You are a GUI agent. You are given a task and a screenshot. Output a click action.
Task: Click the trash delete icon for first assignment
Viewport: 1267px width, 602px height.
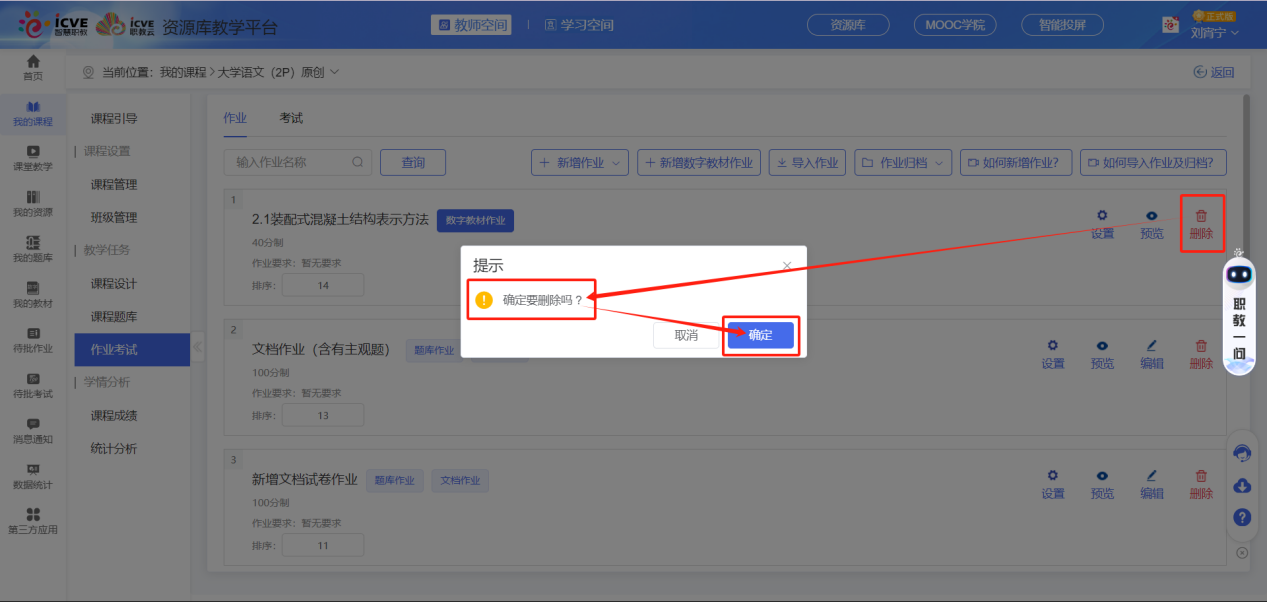[x=1201, y=216]
